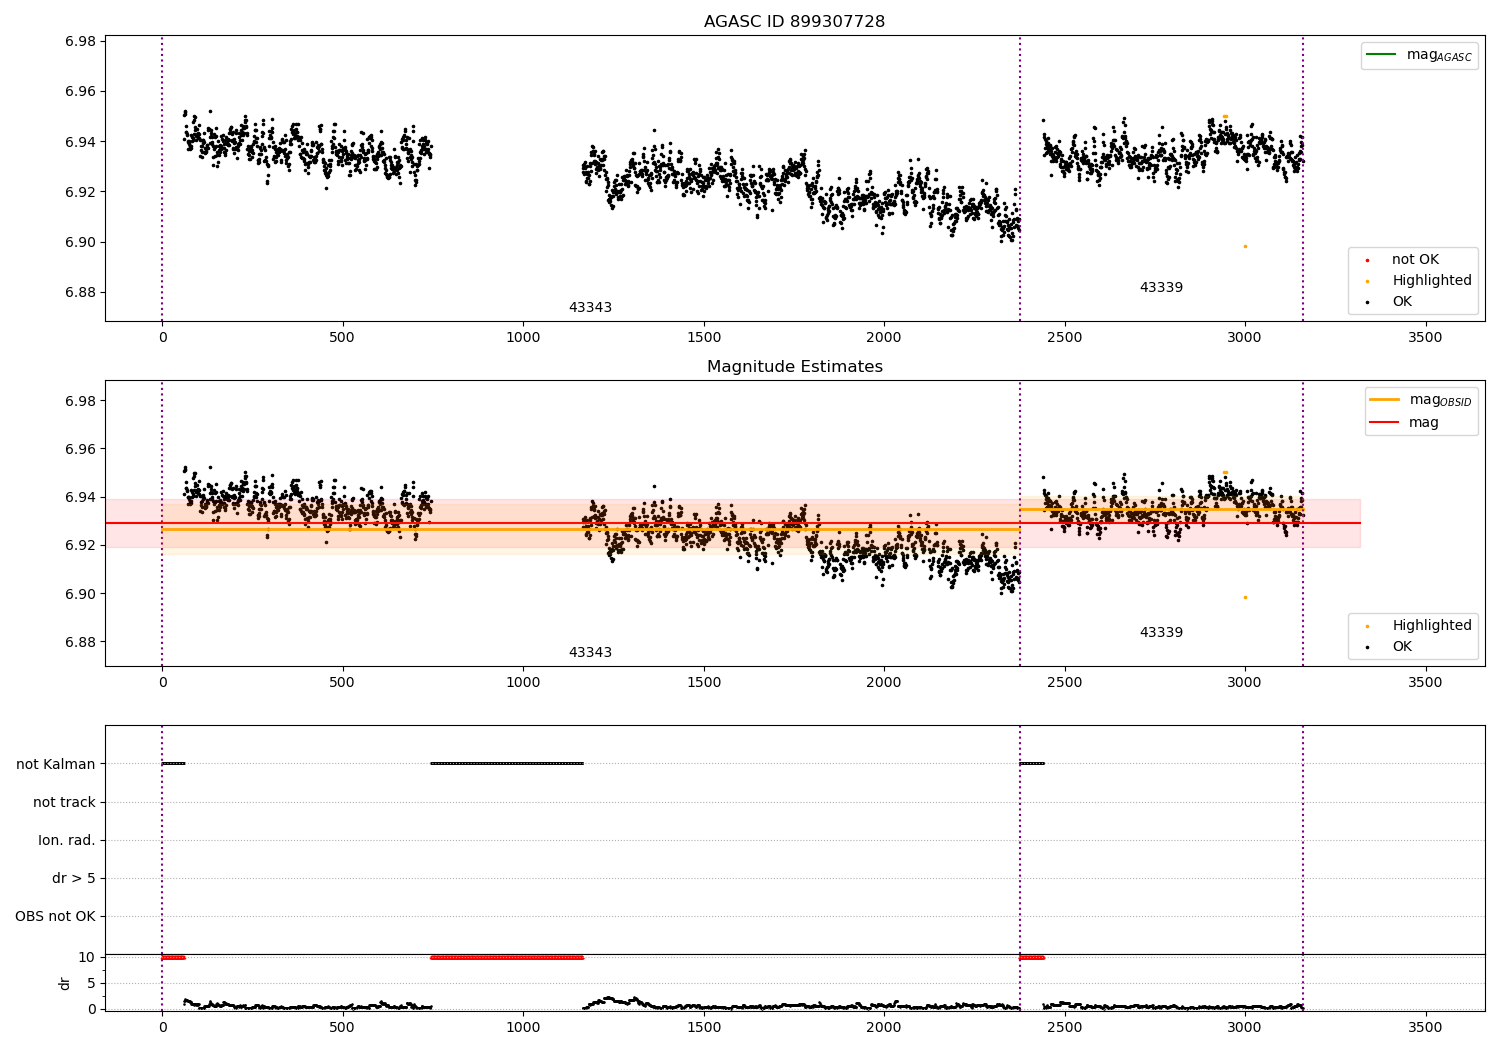This screenshot has width=1500, height=1050.
Task: Click the "10" tick label on the dr axis
Action: coord(87,957)
